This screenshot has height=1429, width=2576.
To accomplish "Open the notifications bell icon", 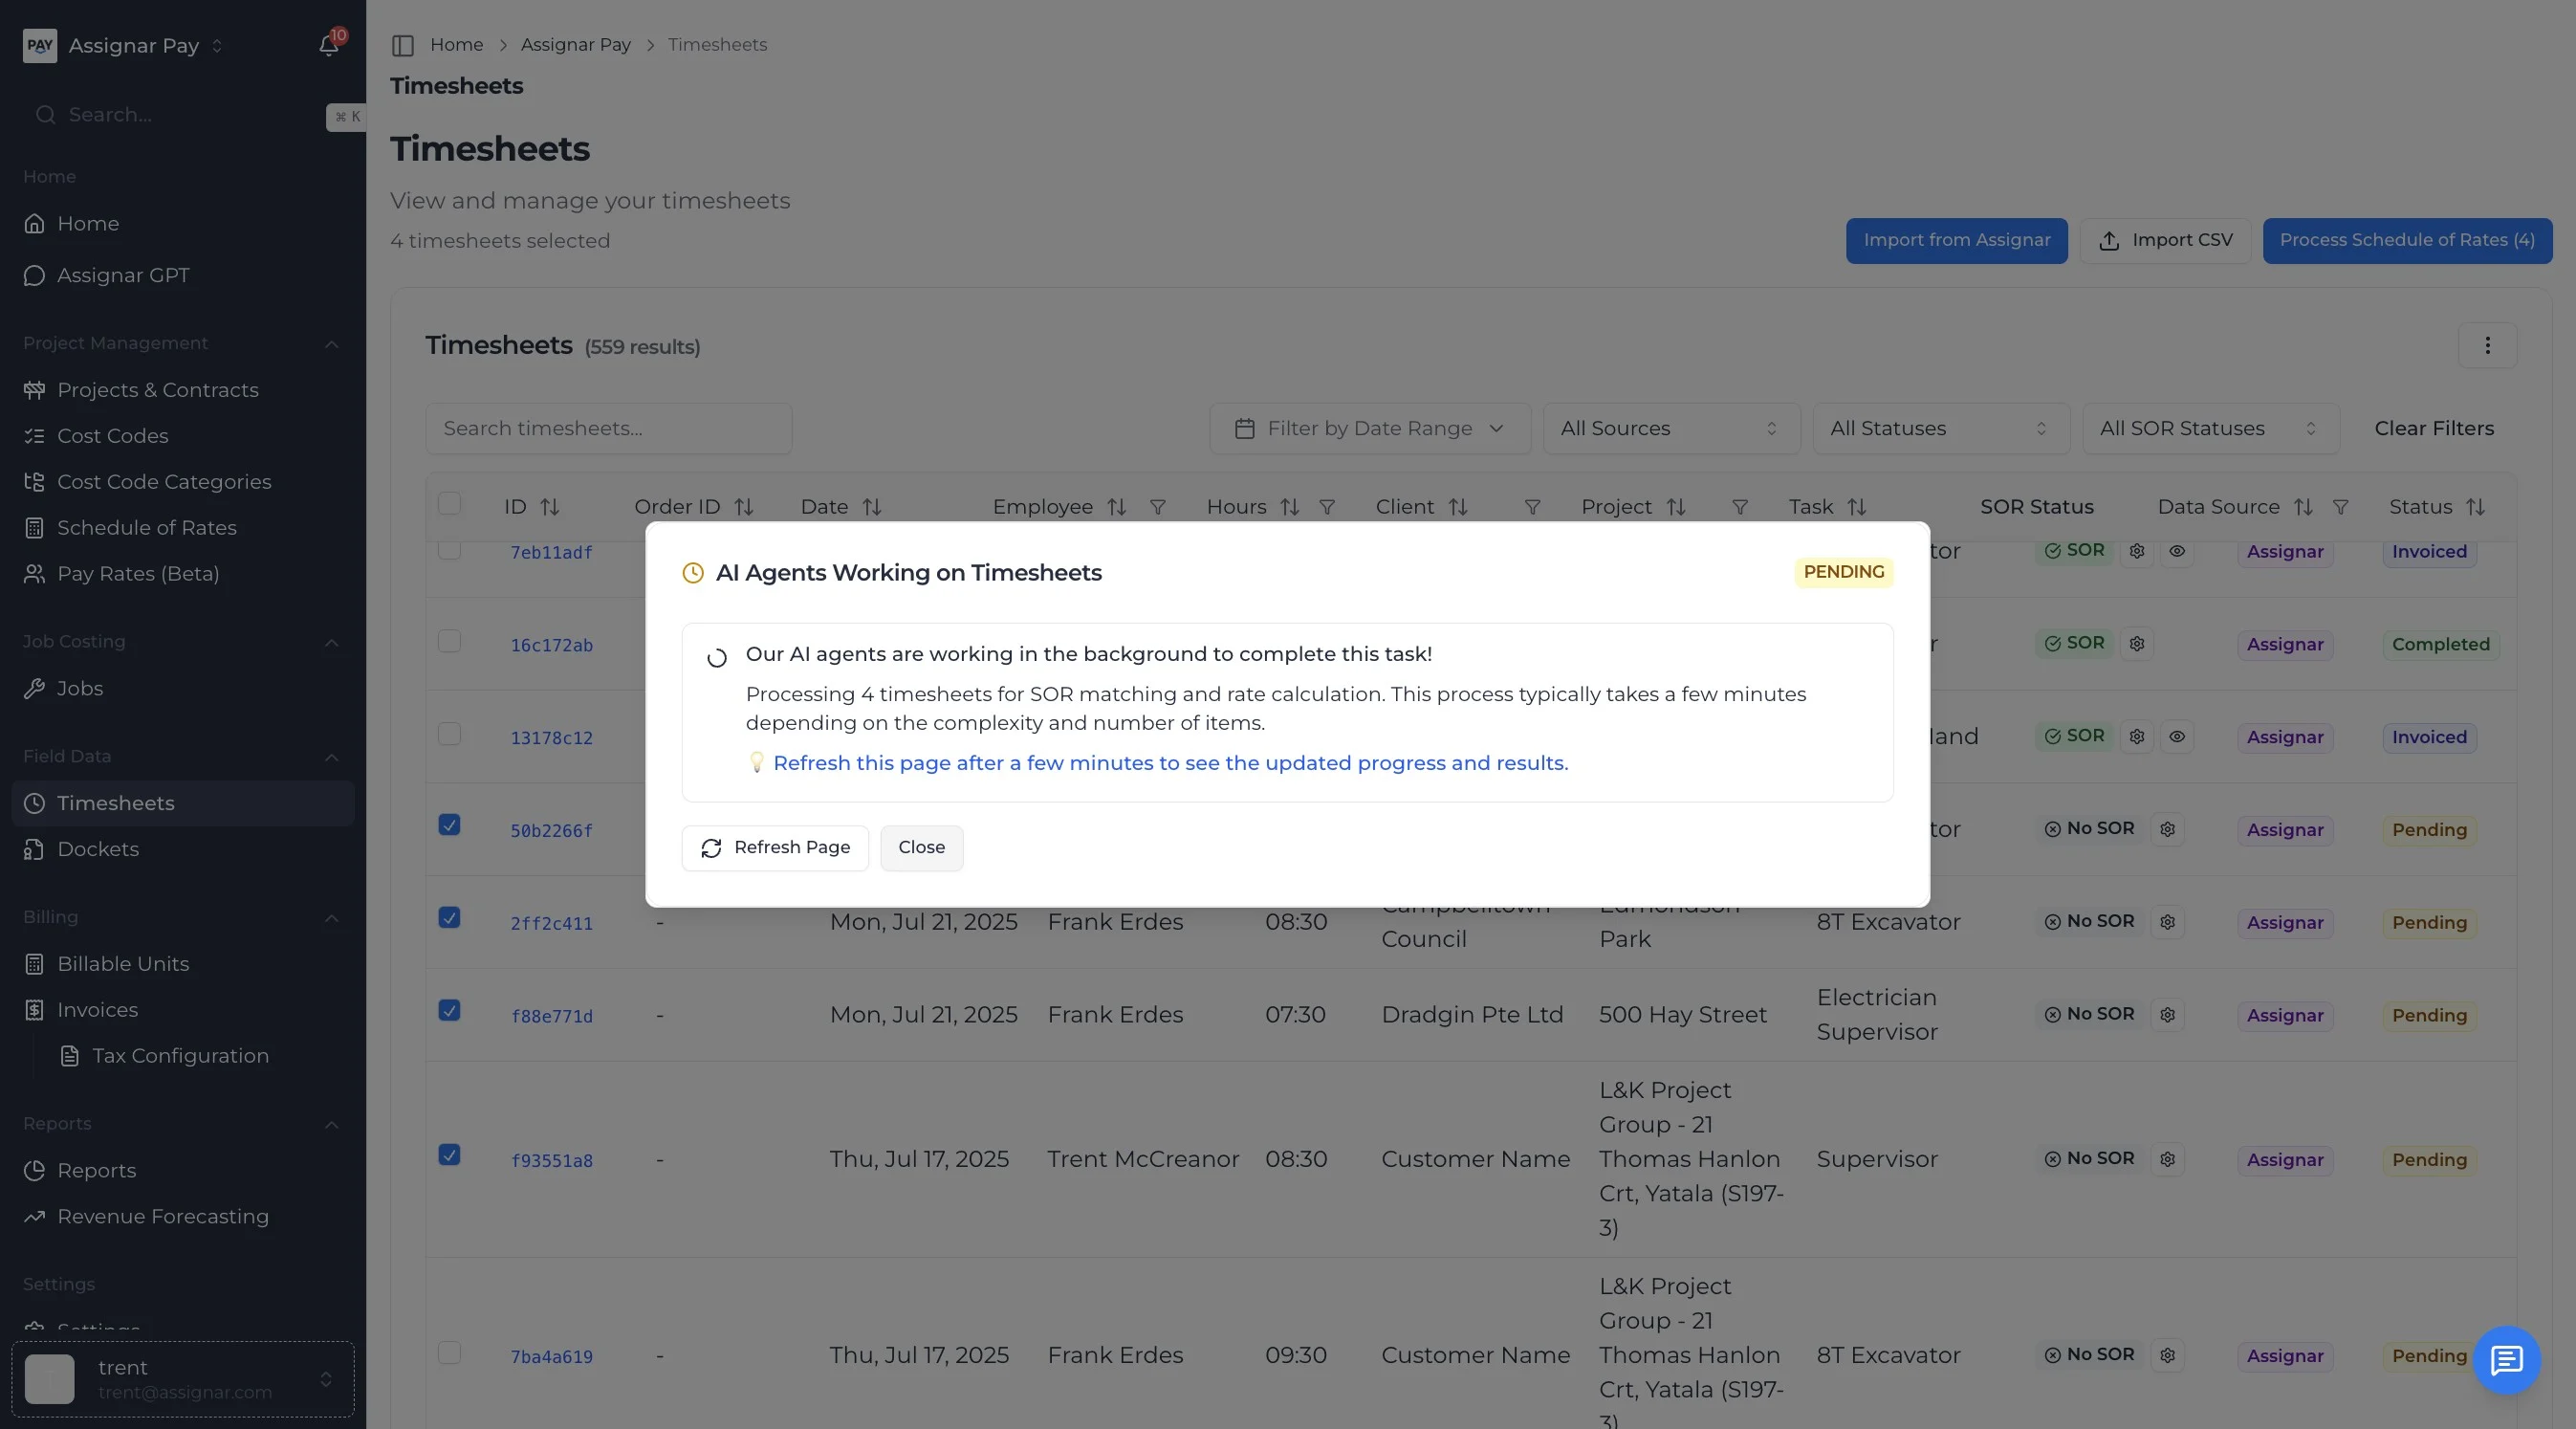I will 328,46.
